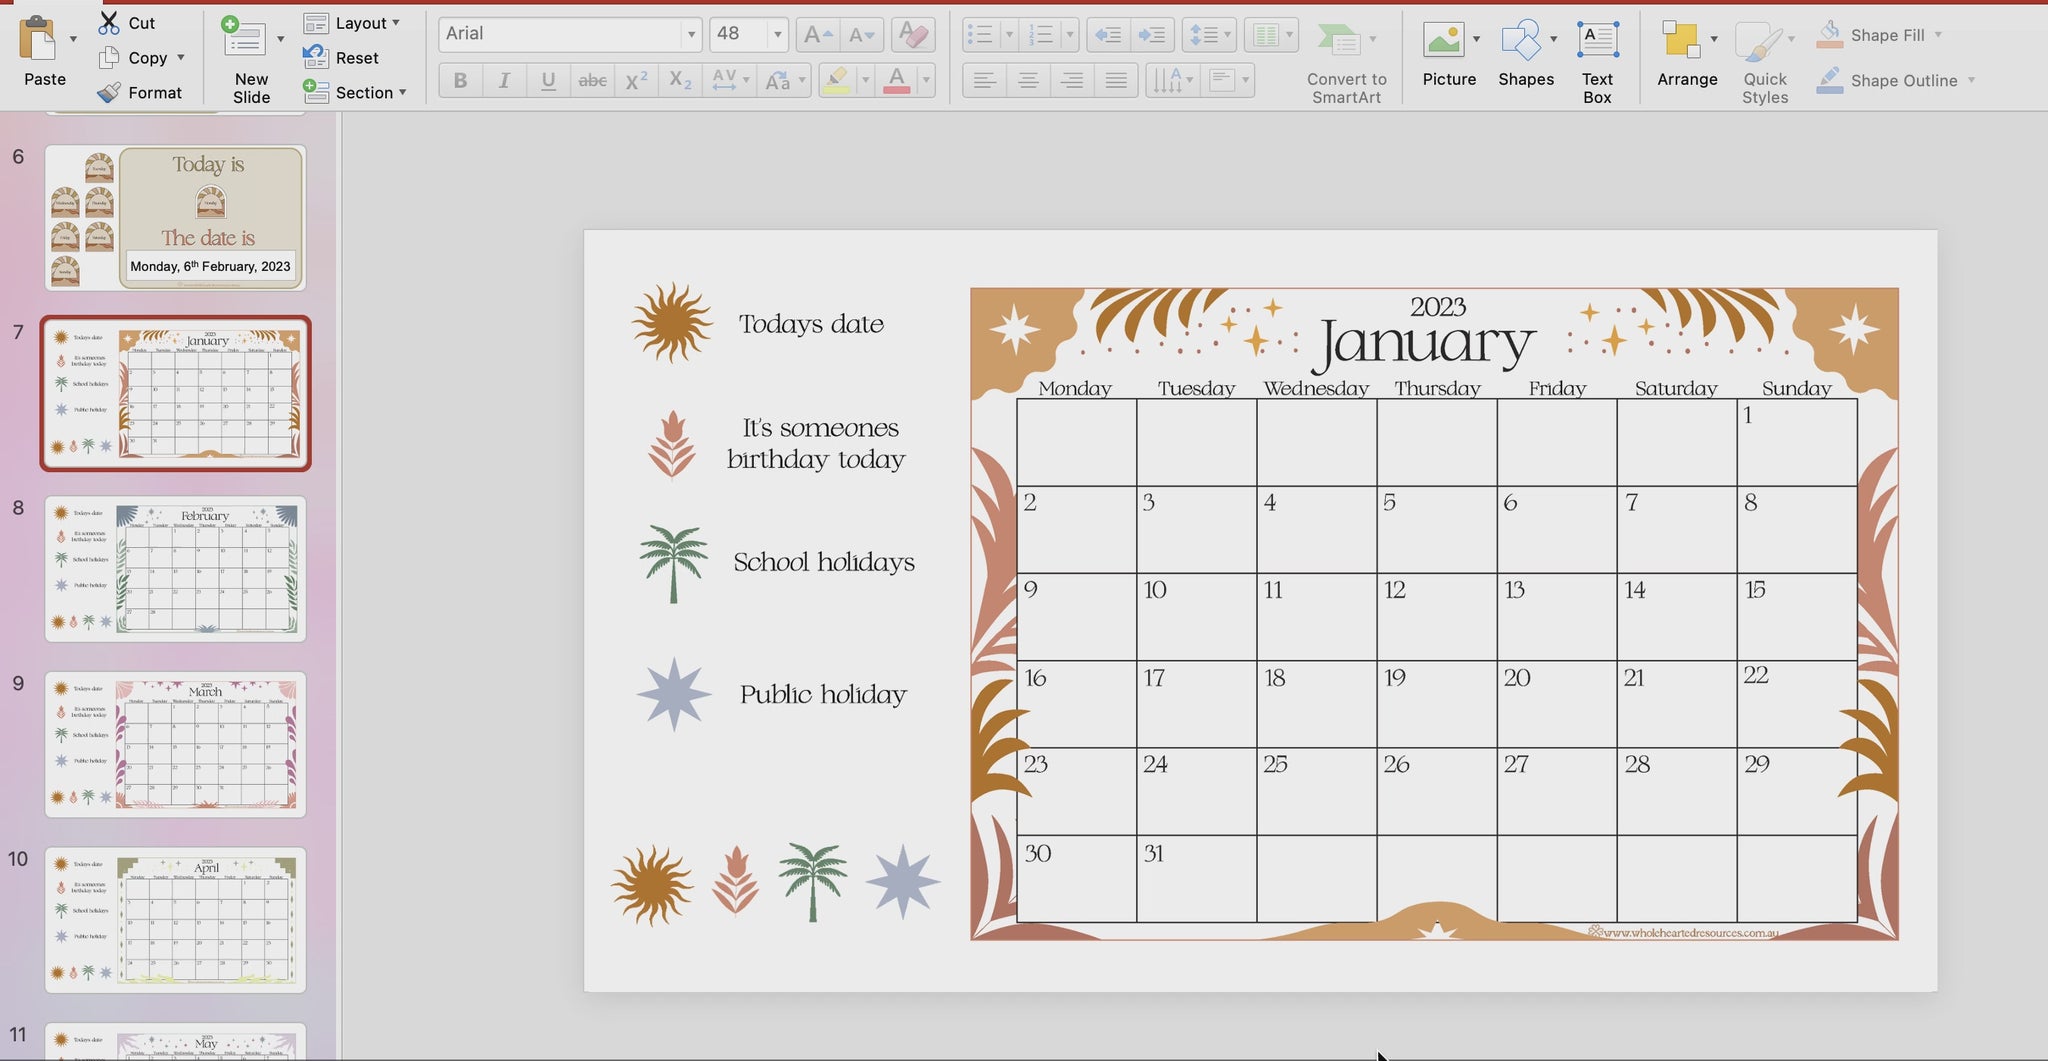
Task: Align text right
Action: (x=1072, y=81)
